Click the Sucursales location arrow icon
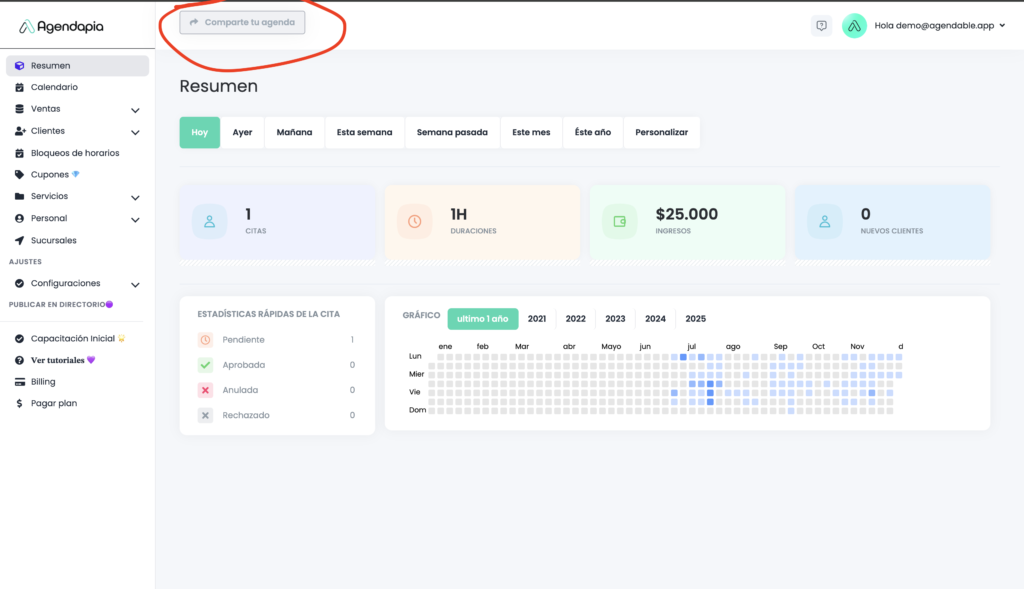 click(20, 240)
